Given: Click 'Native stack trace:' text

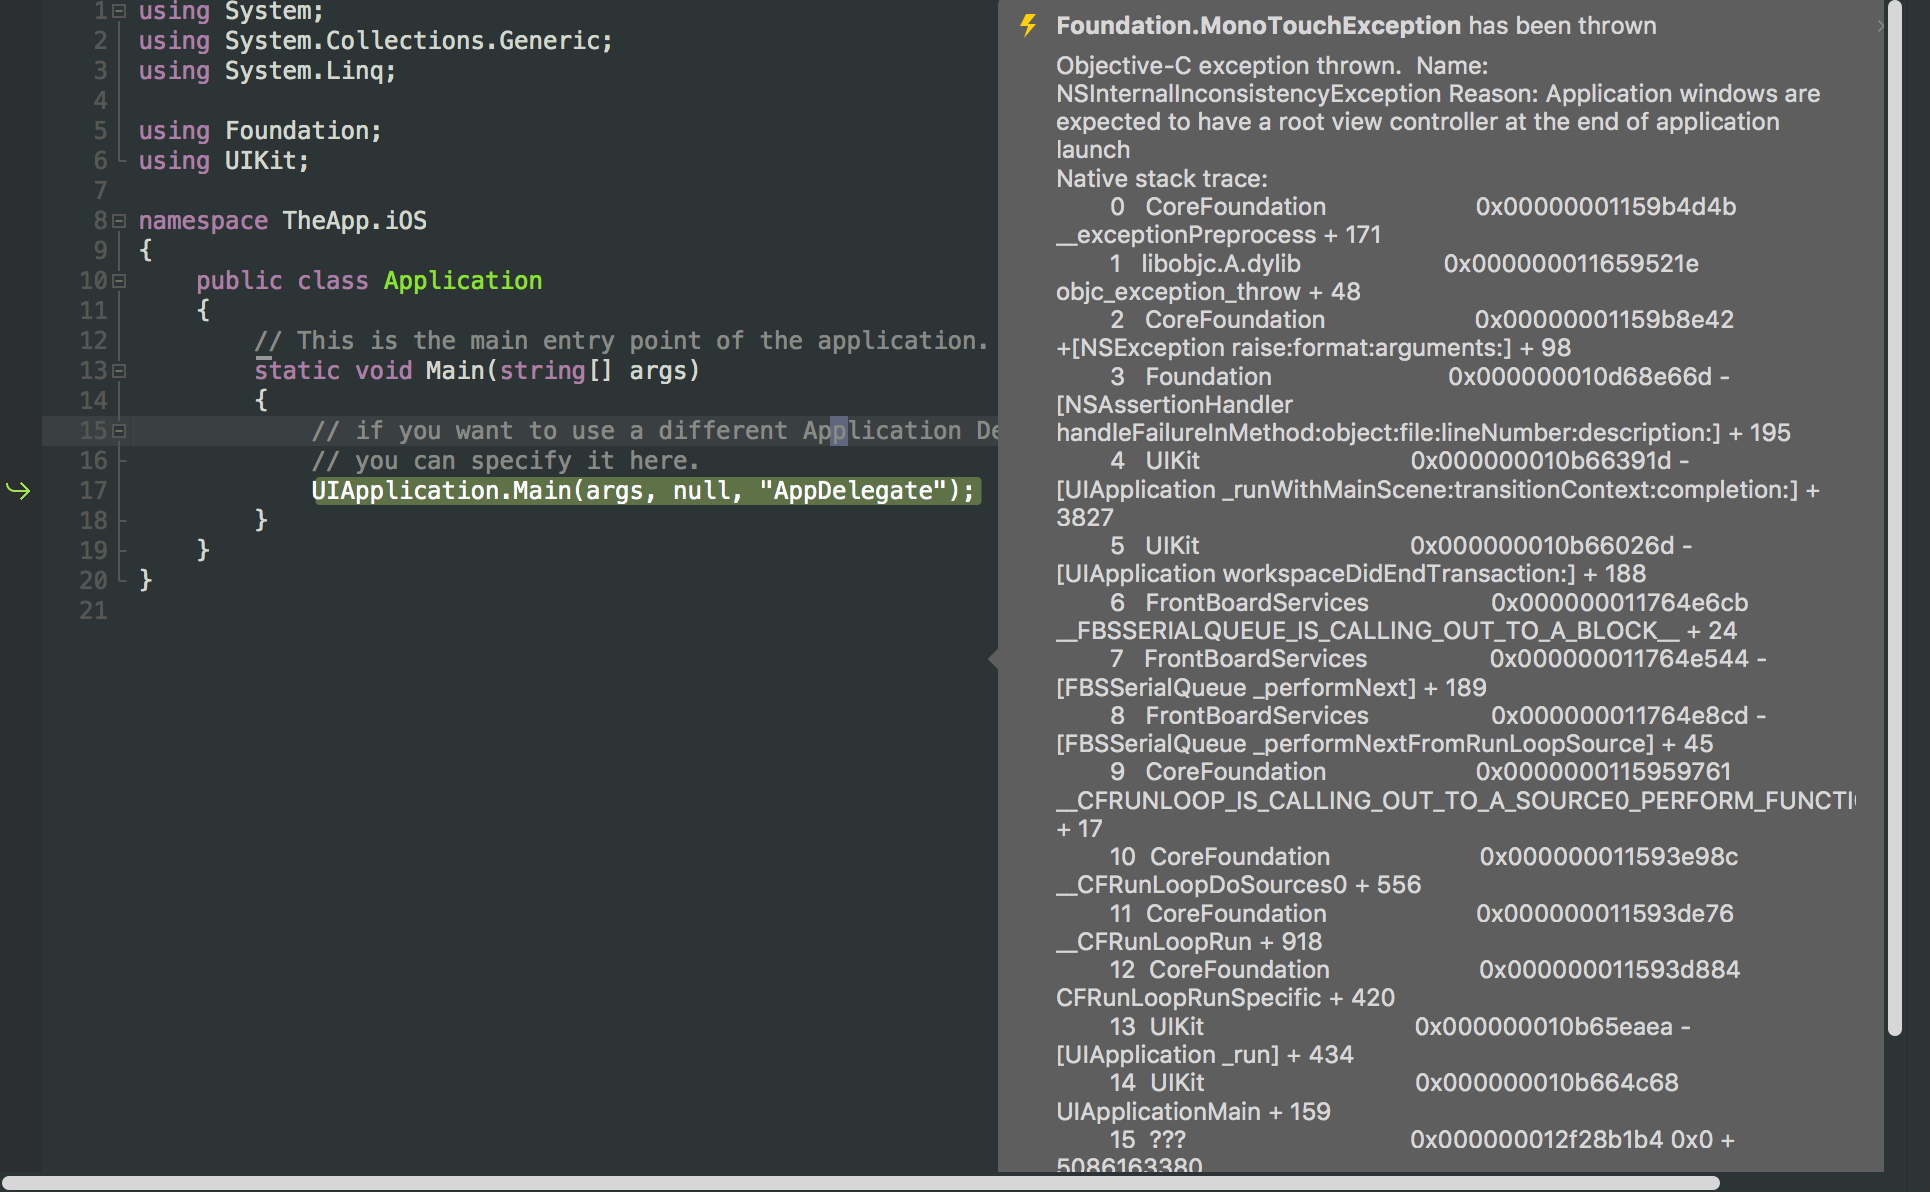Looking at the screenshot, I should pos(1162,179).
